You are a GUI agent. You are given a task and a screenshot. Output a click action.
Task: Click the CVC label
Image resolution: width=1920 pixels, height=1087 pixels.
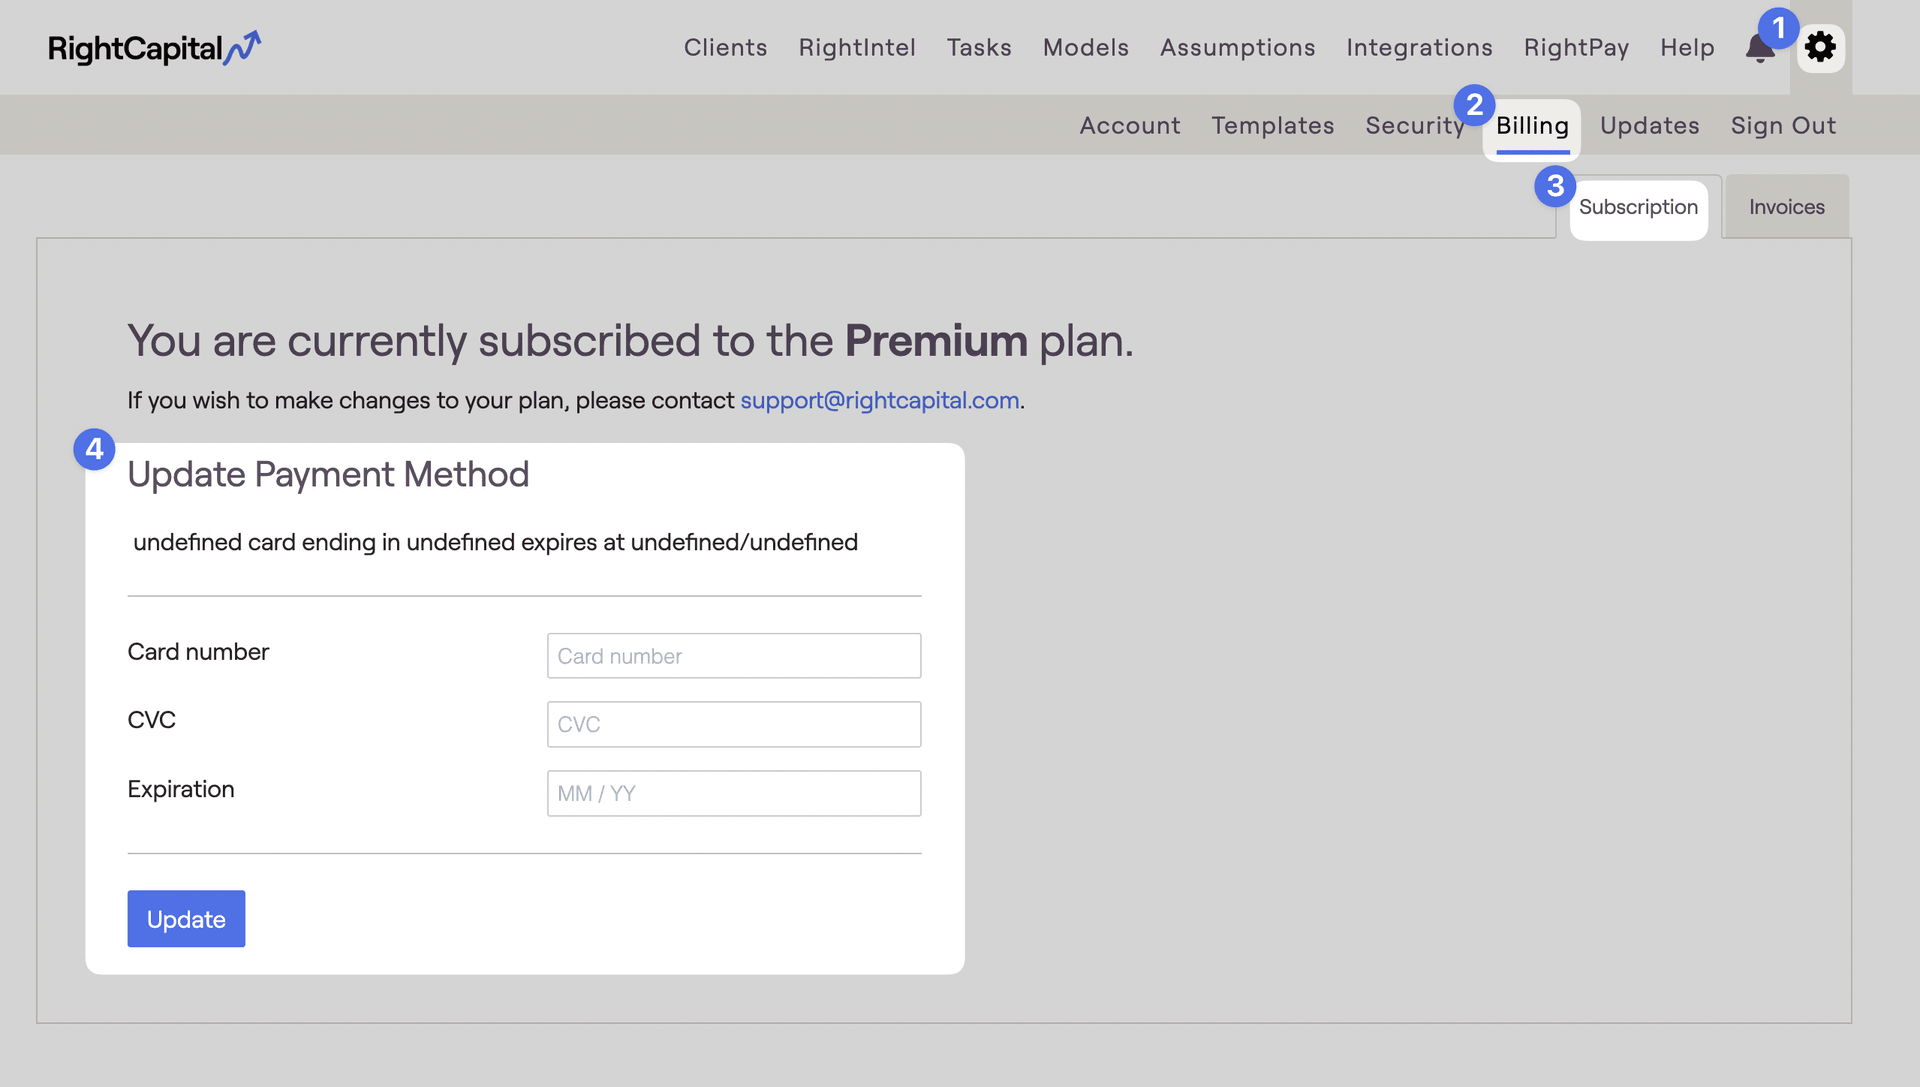pos(152,720)
